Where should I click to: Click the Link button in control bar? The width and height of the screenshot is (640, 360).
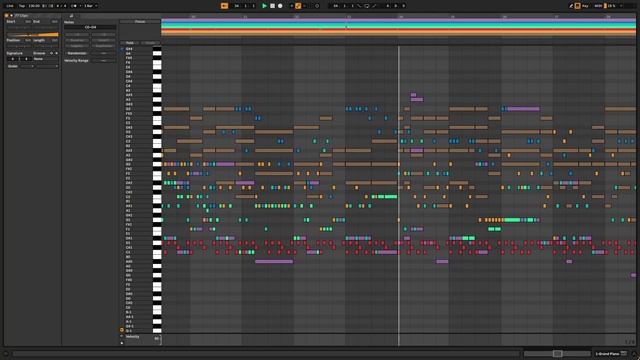[10, 6]
